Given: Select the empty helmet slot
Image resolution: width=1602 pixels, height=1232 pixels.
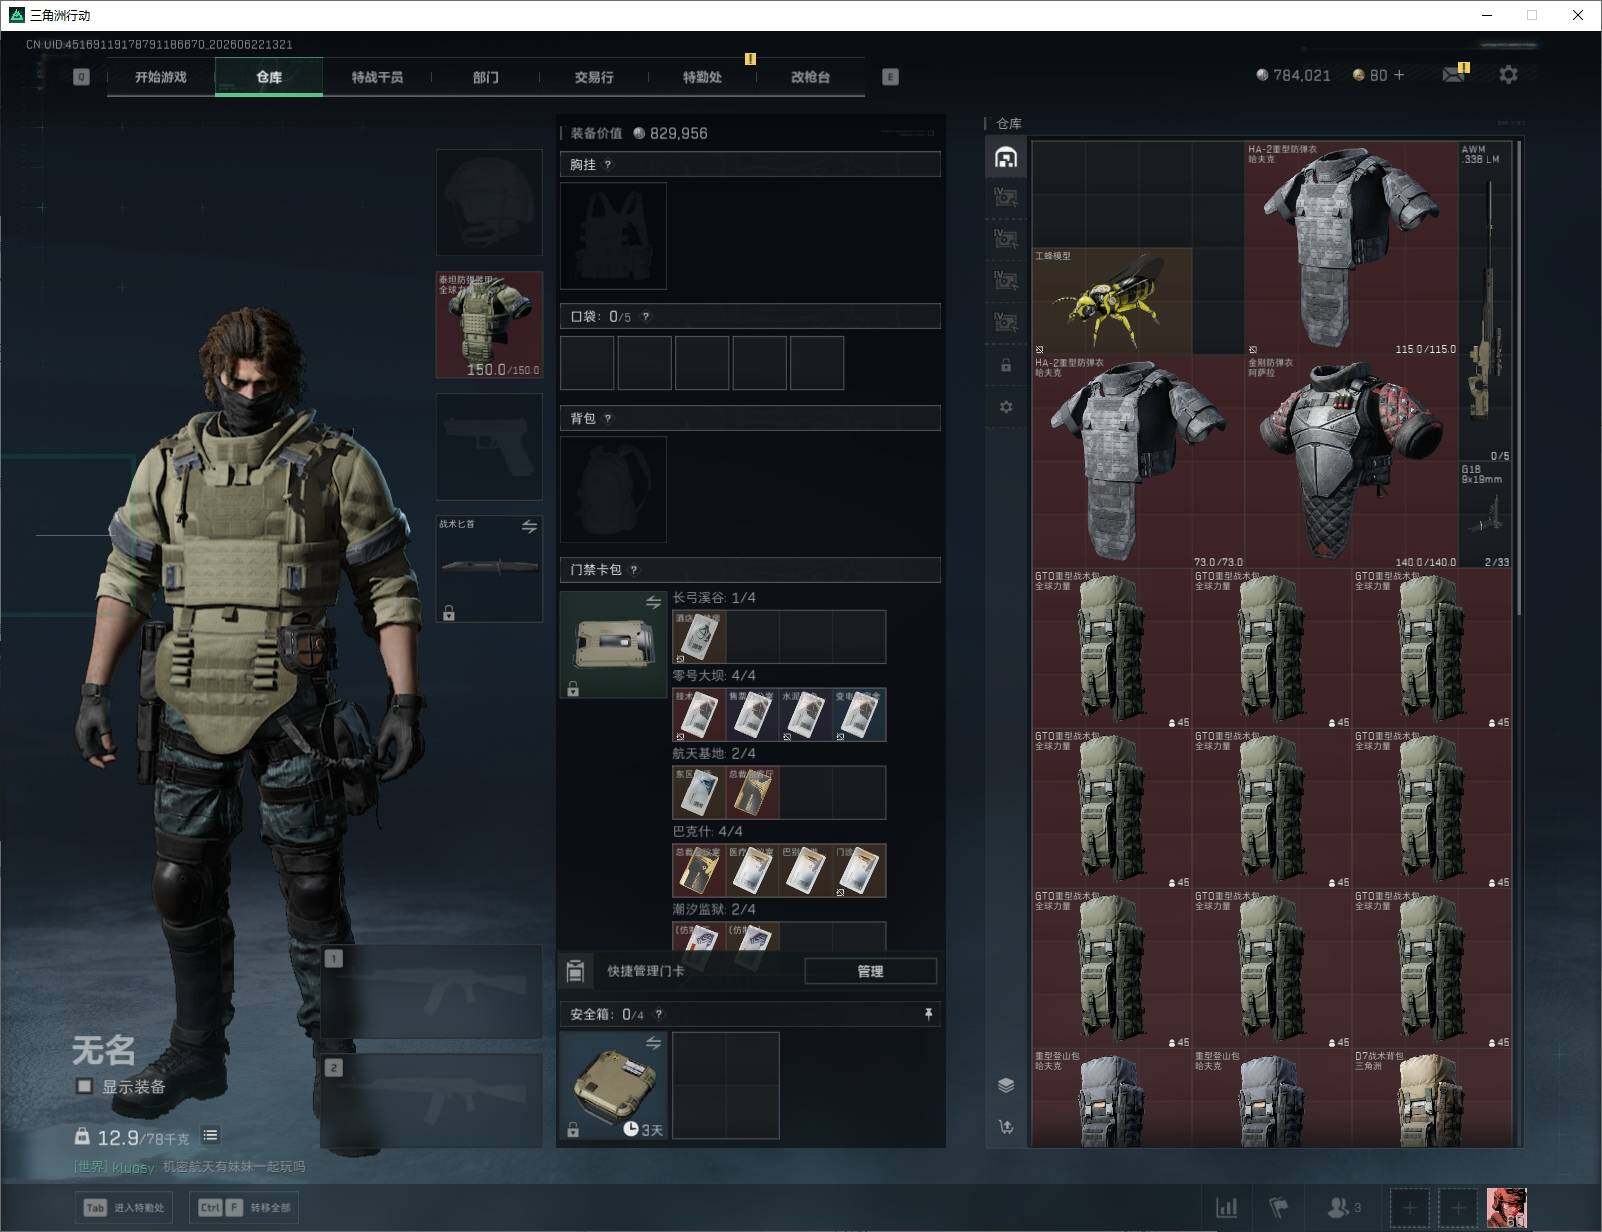Looking at the screenshot, I should pos(489,203).
